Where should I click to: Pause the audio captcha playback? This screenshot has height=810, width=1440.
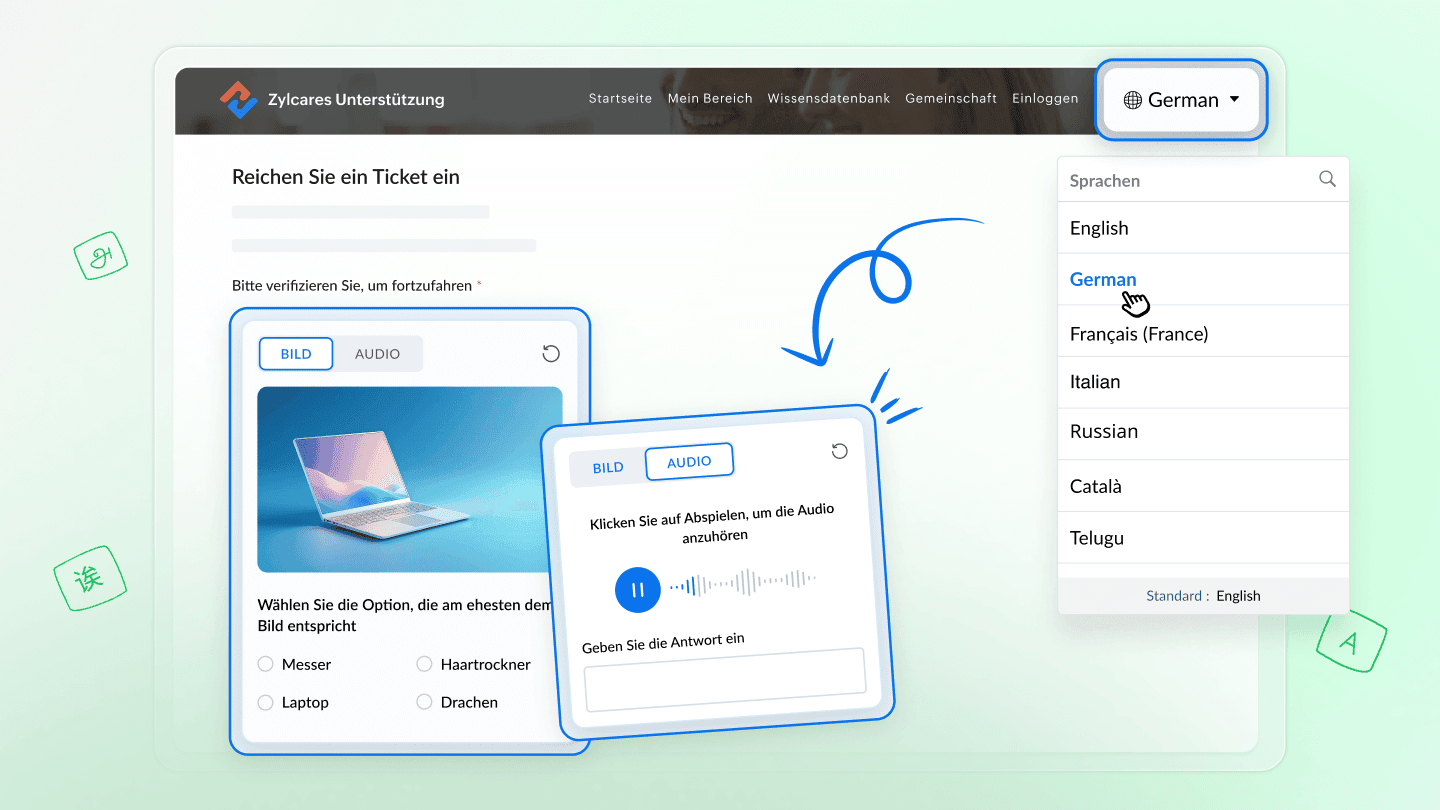pos(637,589)
